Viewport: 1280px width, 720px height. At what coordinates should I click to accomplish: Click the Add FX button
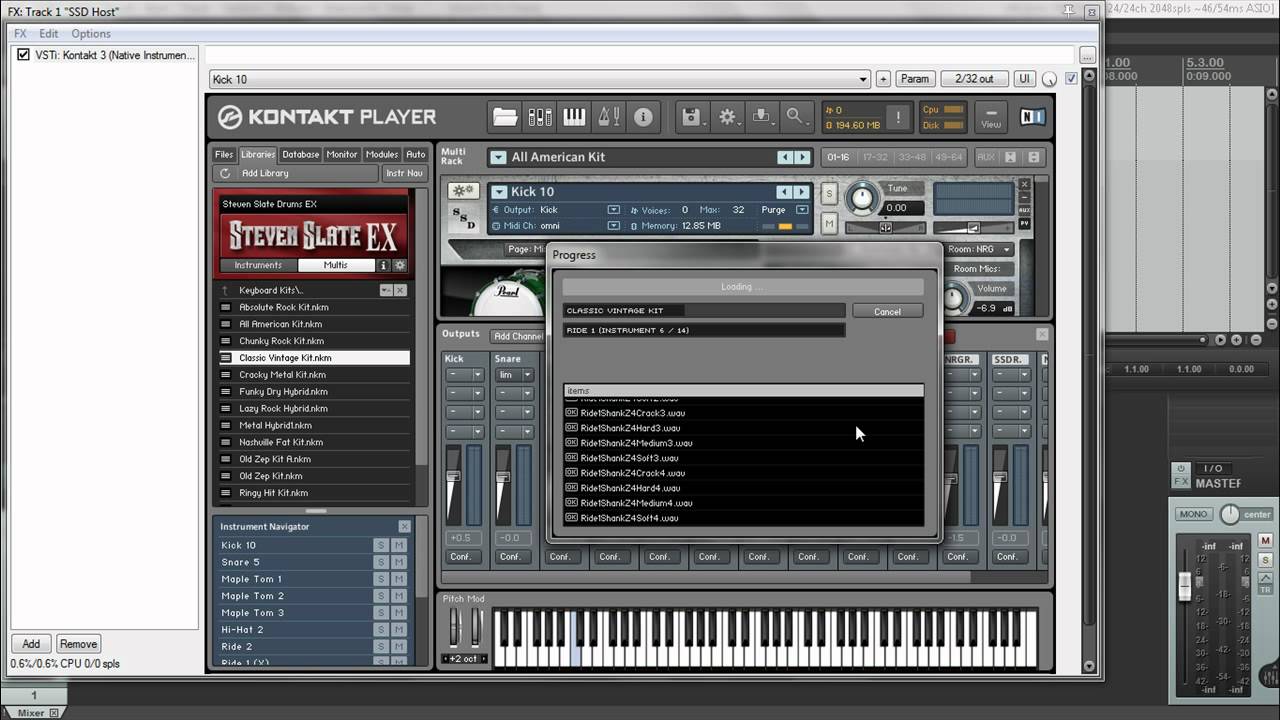31,644
